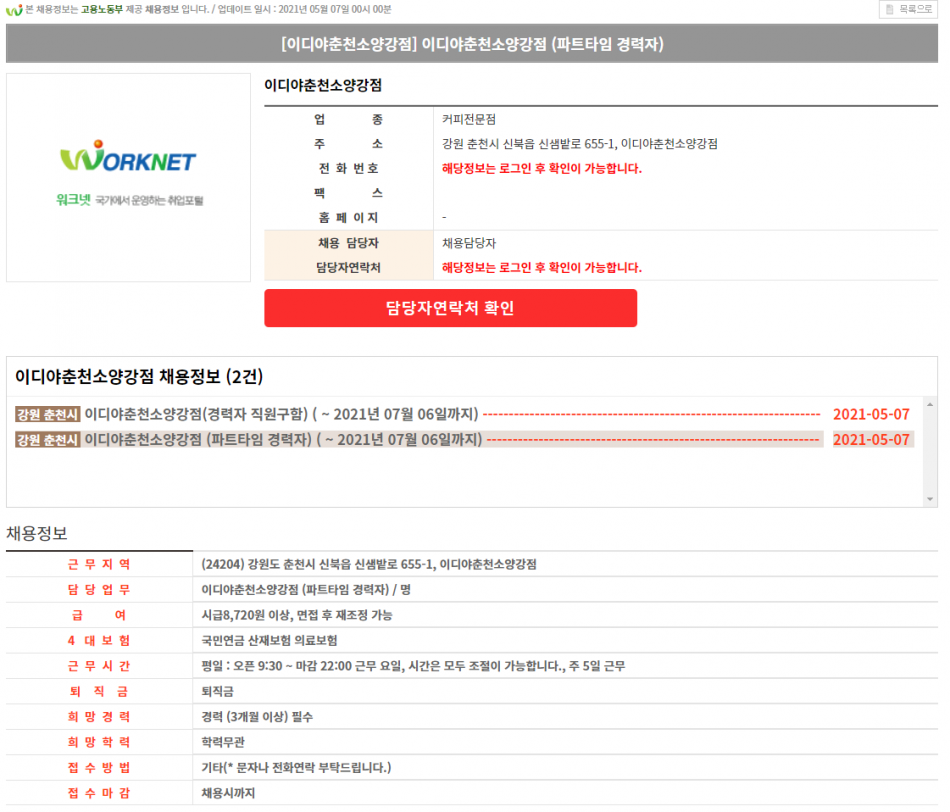Click the 근무시간 label
950x812 pixels.
(99, 667)
